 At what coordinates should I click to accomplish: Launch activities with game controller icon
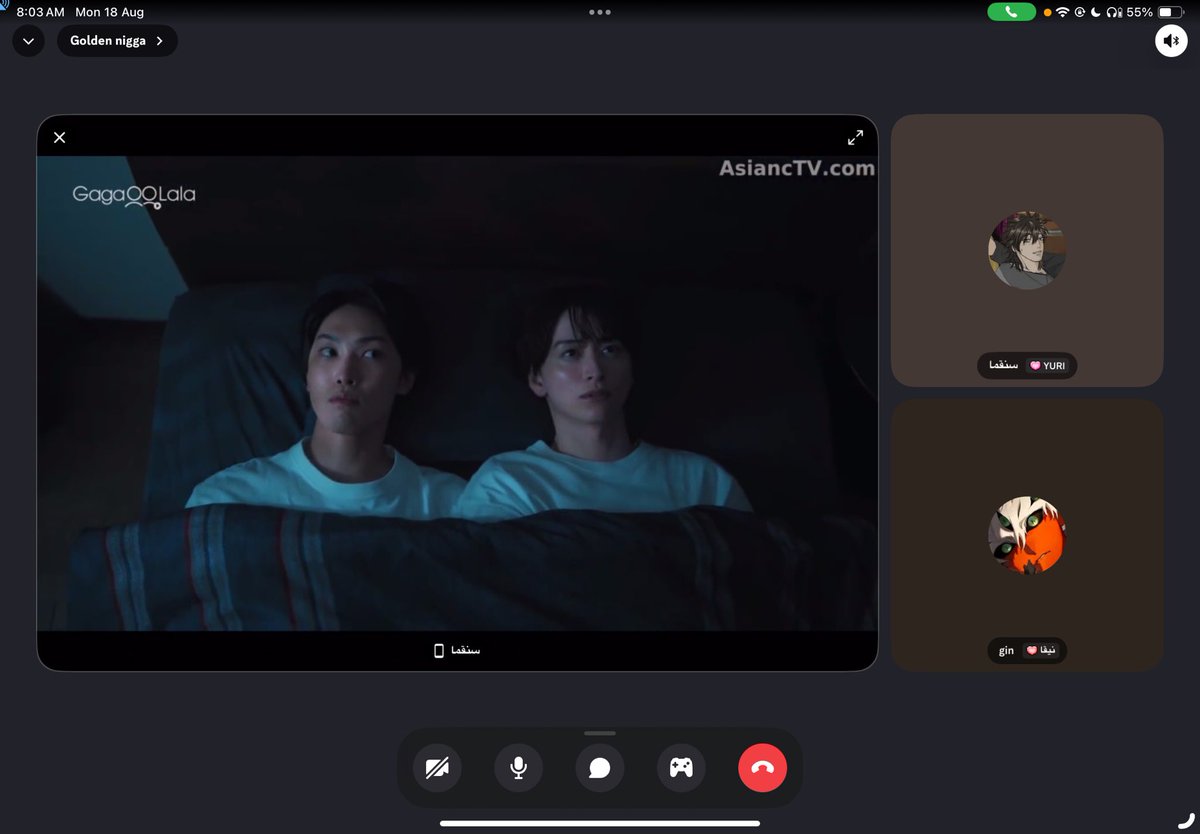point(681,768)
